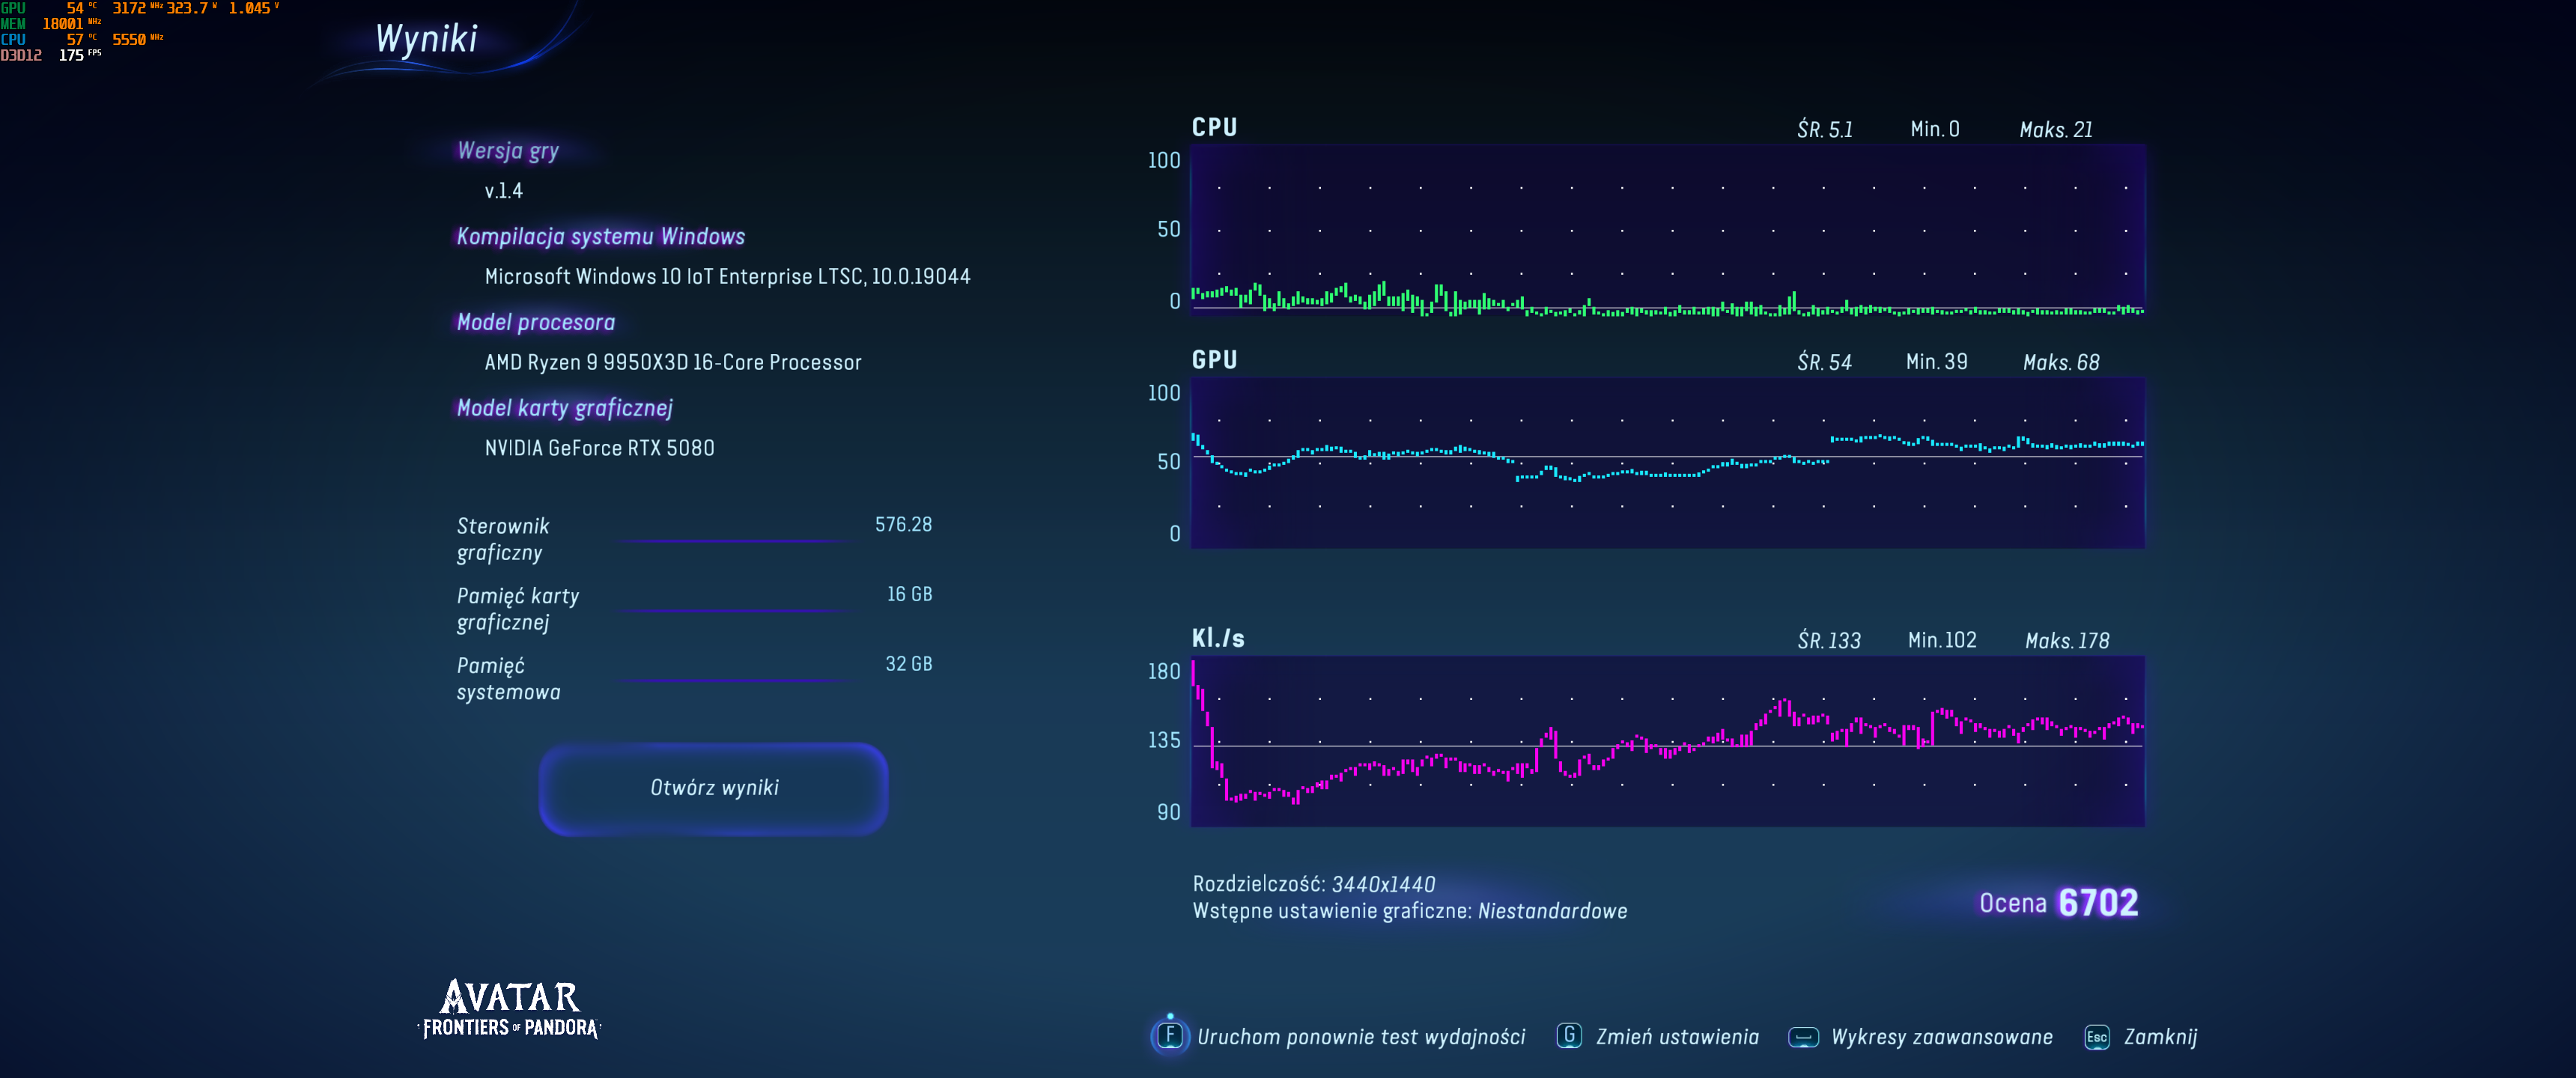Click the 'Sterownik graficzny' value 576.28

pyautogui.click(x=903, y=525)
